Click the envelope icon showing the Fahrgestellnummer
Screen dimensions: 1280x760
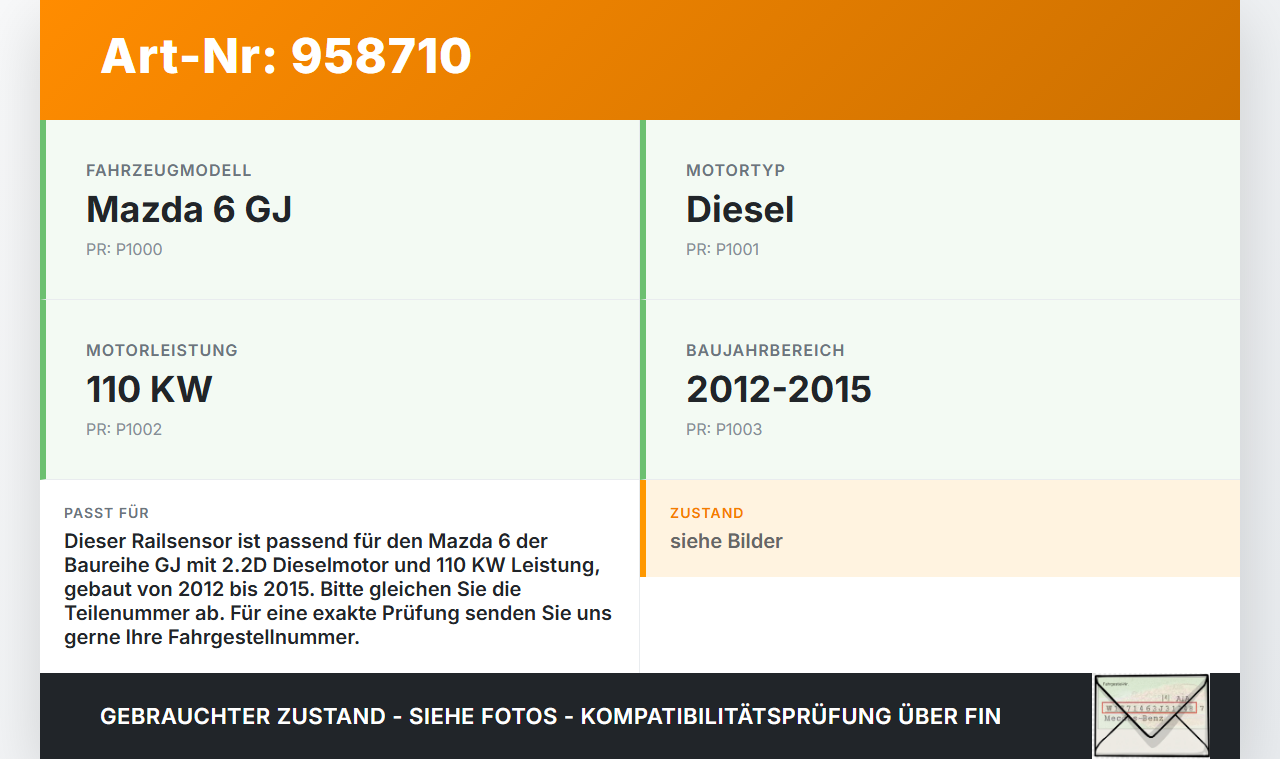click(x=1150, y=717)
